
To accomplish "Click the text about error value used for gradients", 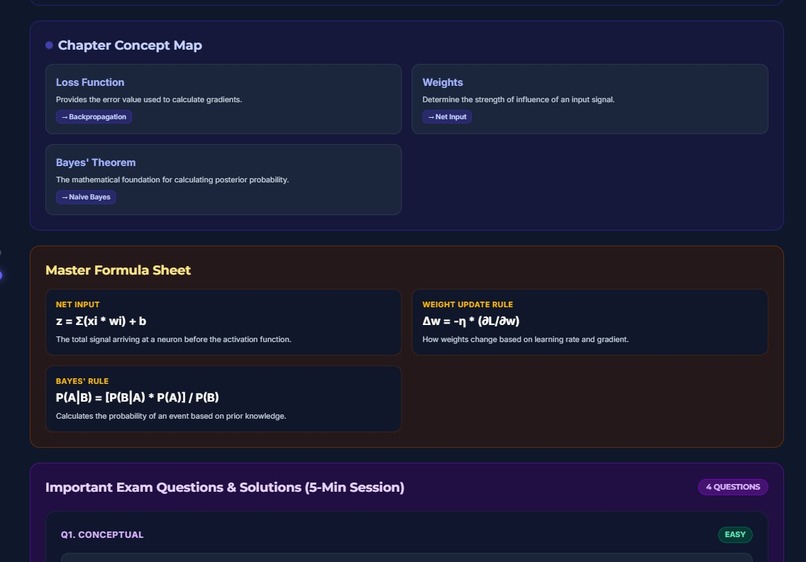I will pyautogui.click(x=149, y=100).
